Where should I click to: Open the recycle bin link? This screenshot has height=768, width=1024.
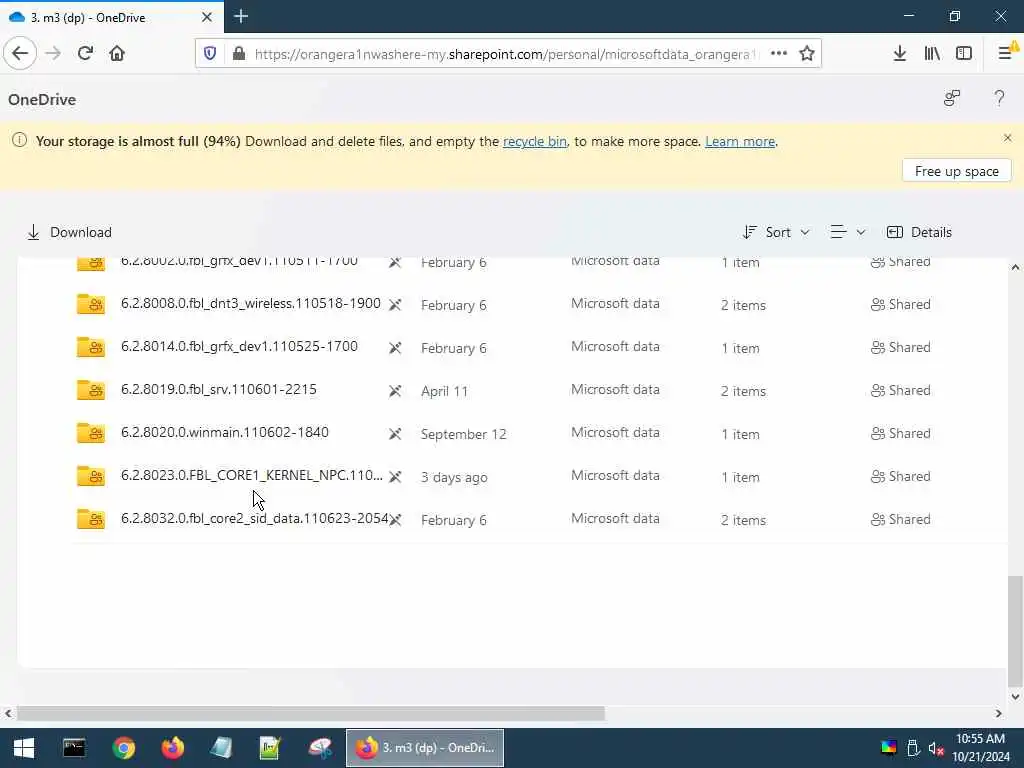click(535, 141)
